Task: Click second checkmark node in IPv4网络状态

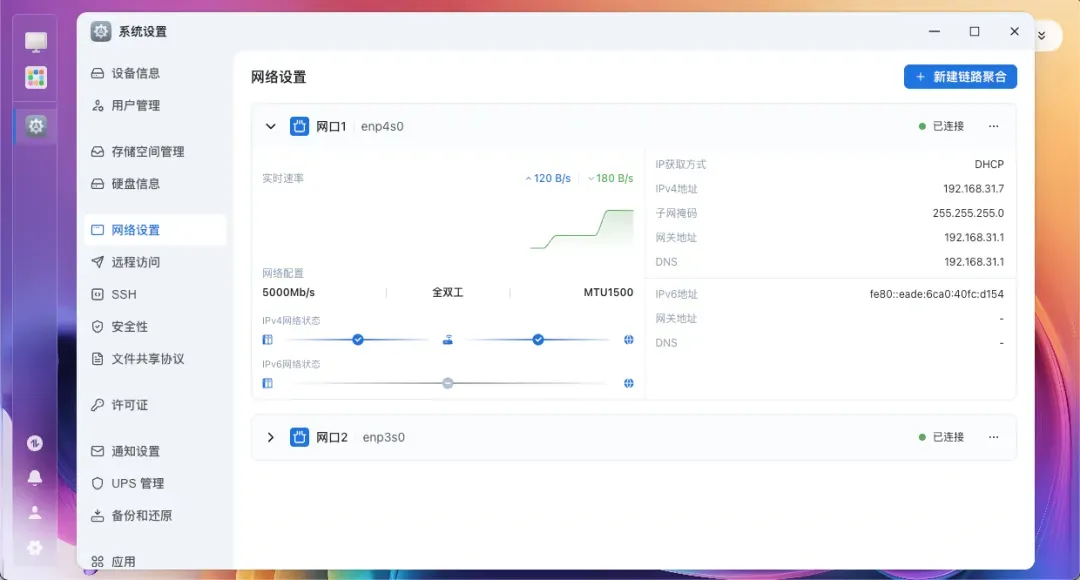Action: click(538, 340)
